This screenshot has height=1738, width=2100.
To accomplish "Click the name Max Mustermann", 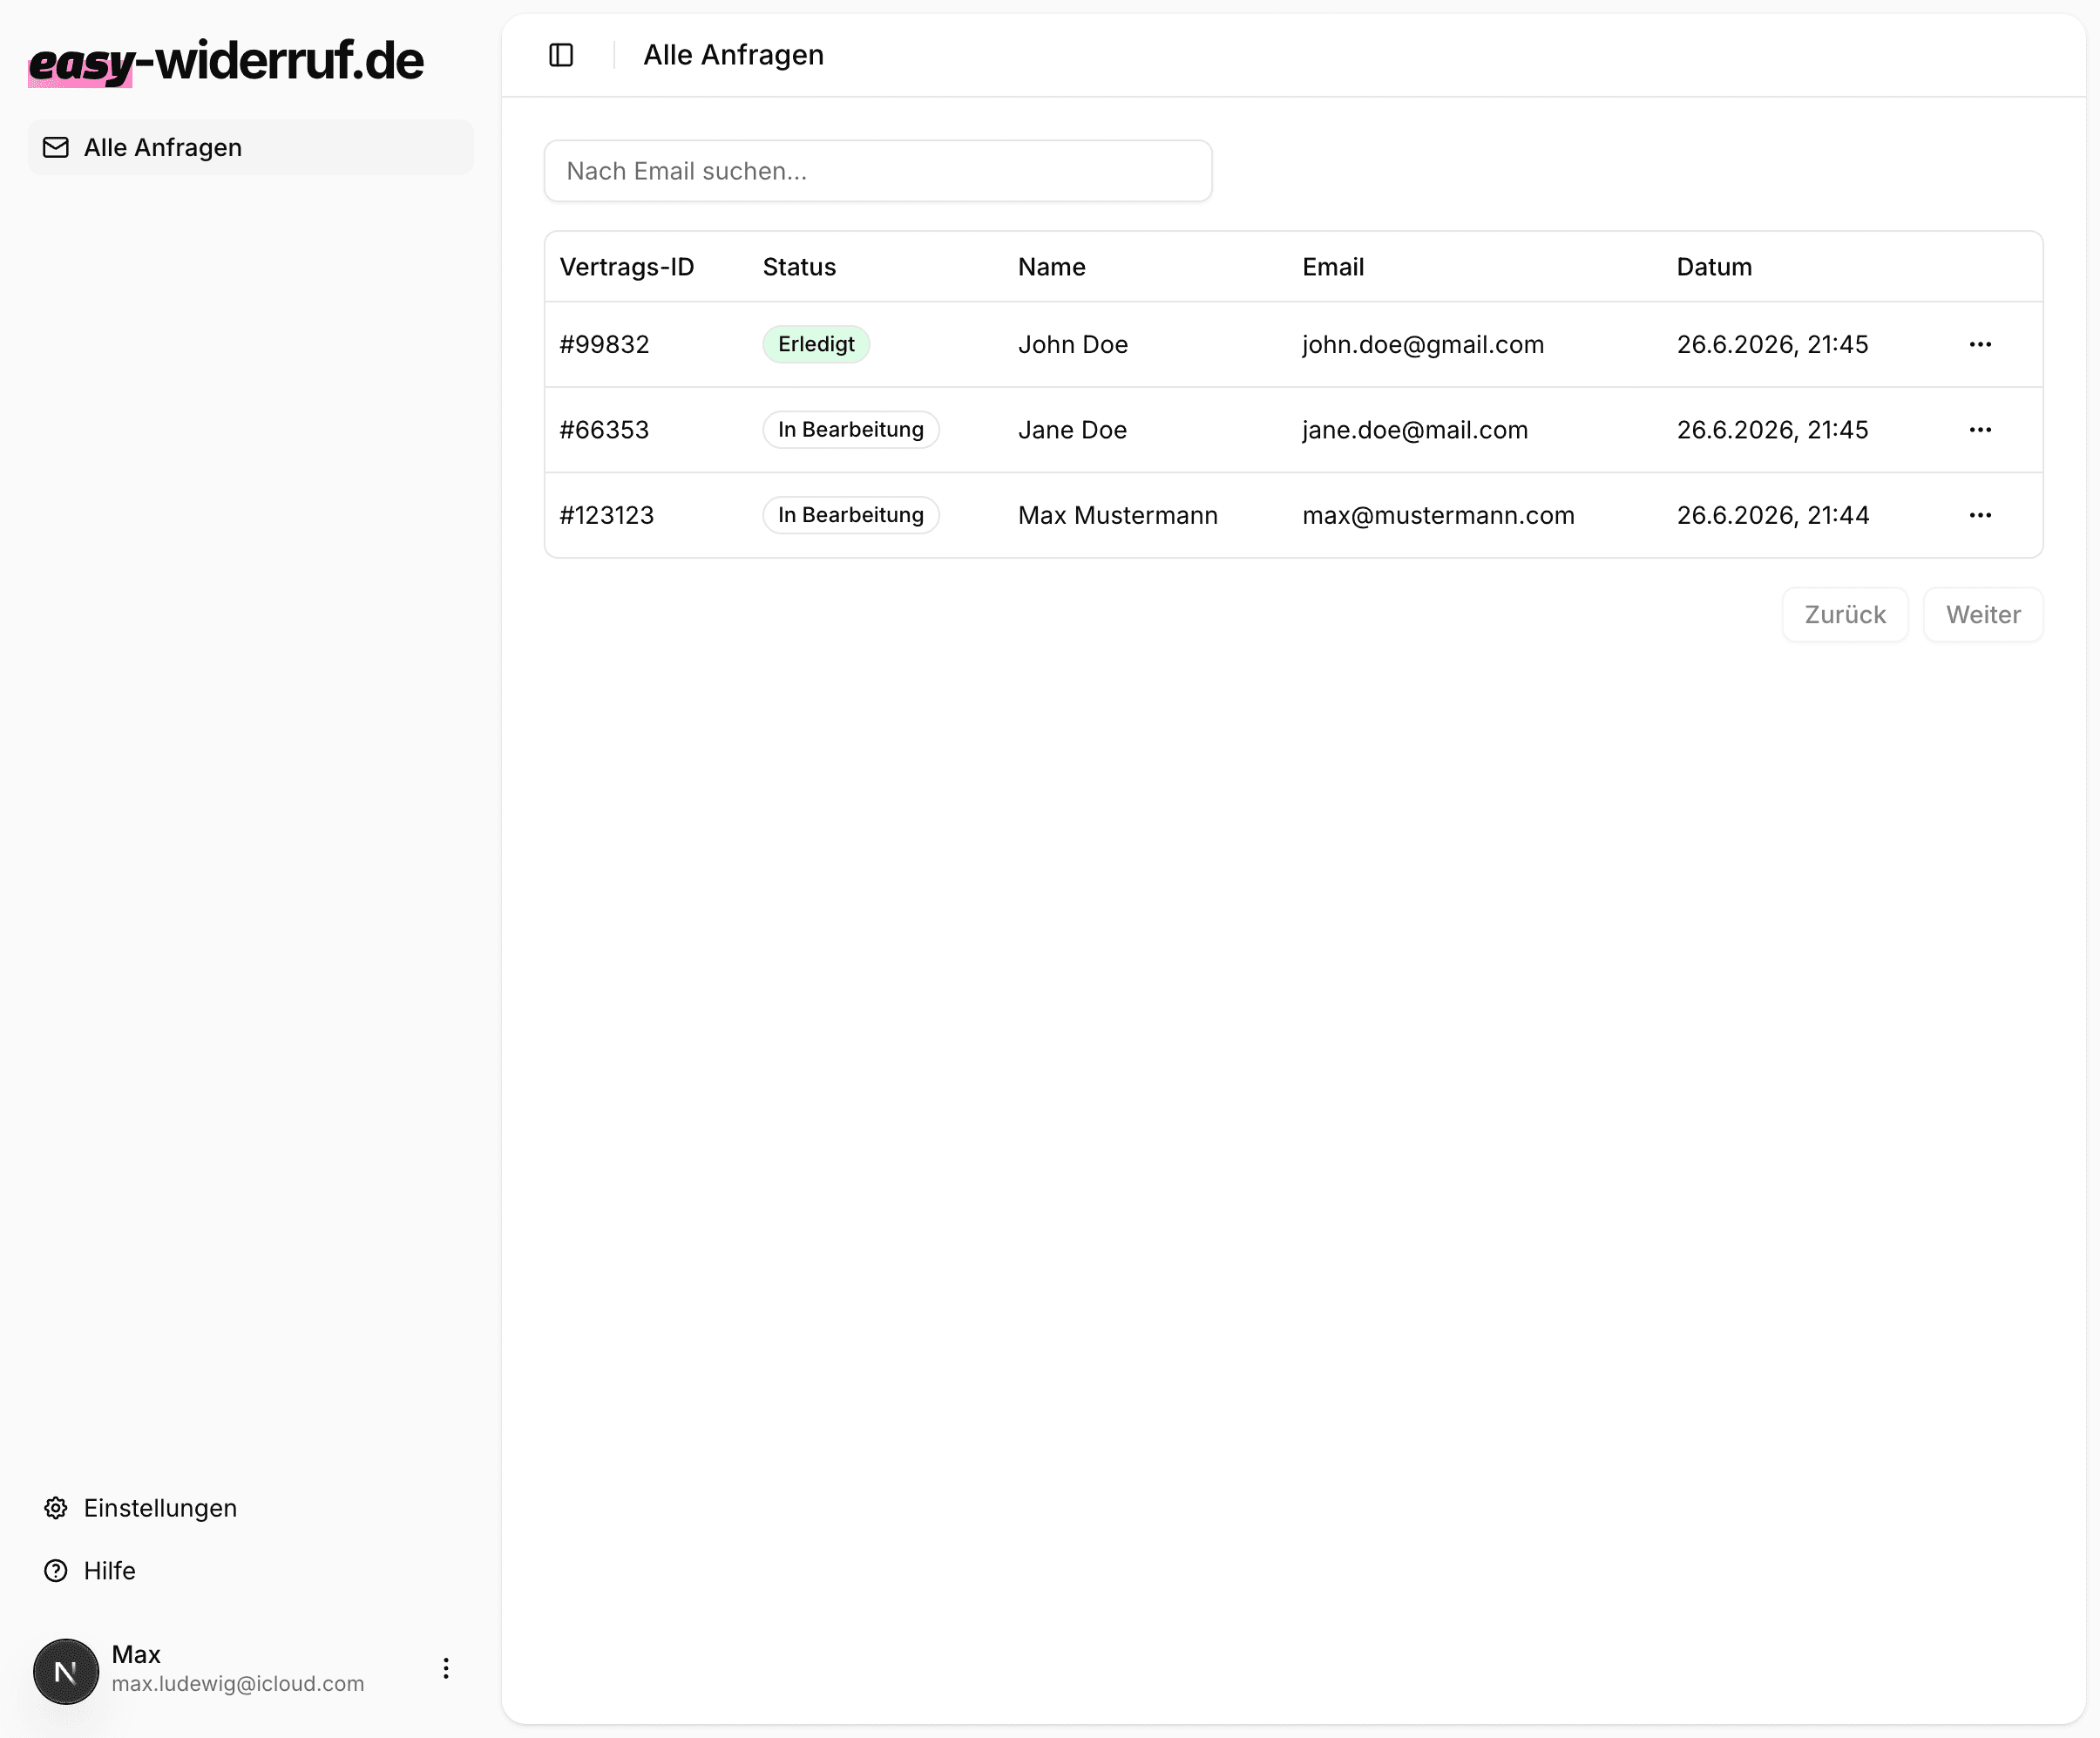I will (x=1118, y=515).
